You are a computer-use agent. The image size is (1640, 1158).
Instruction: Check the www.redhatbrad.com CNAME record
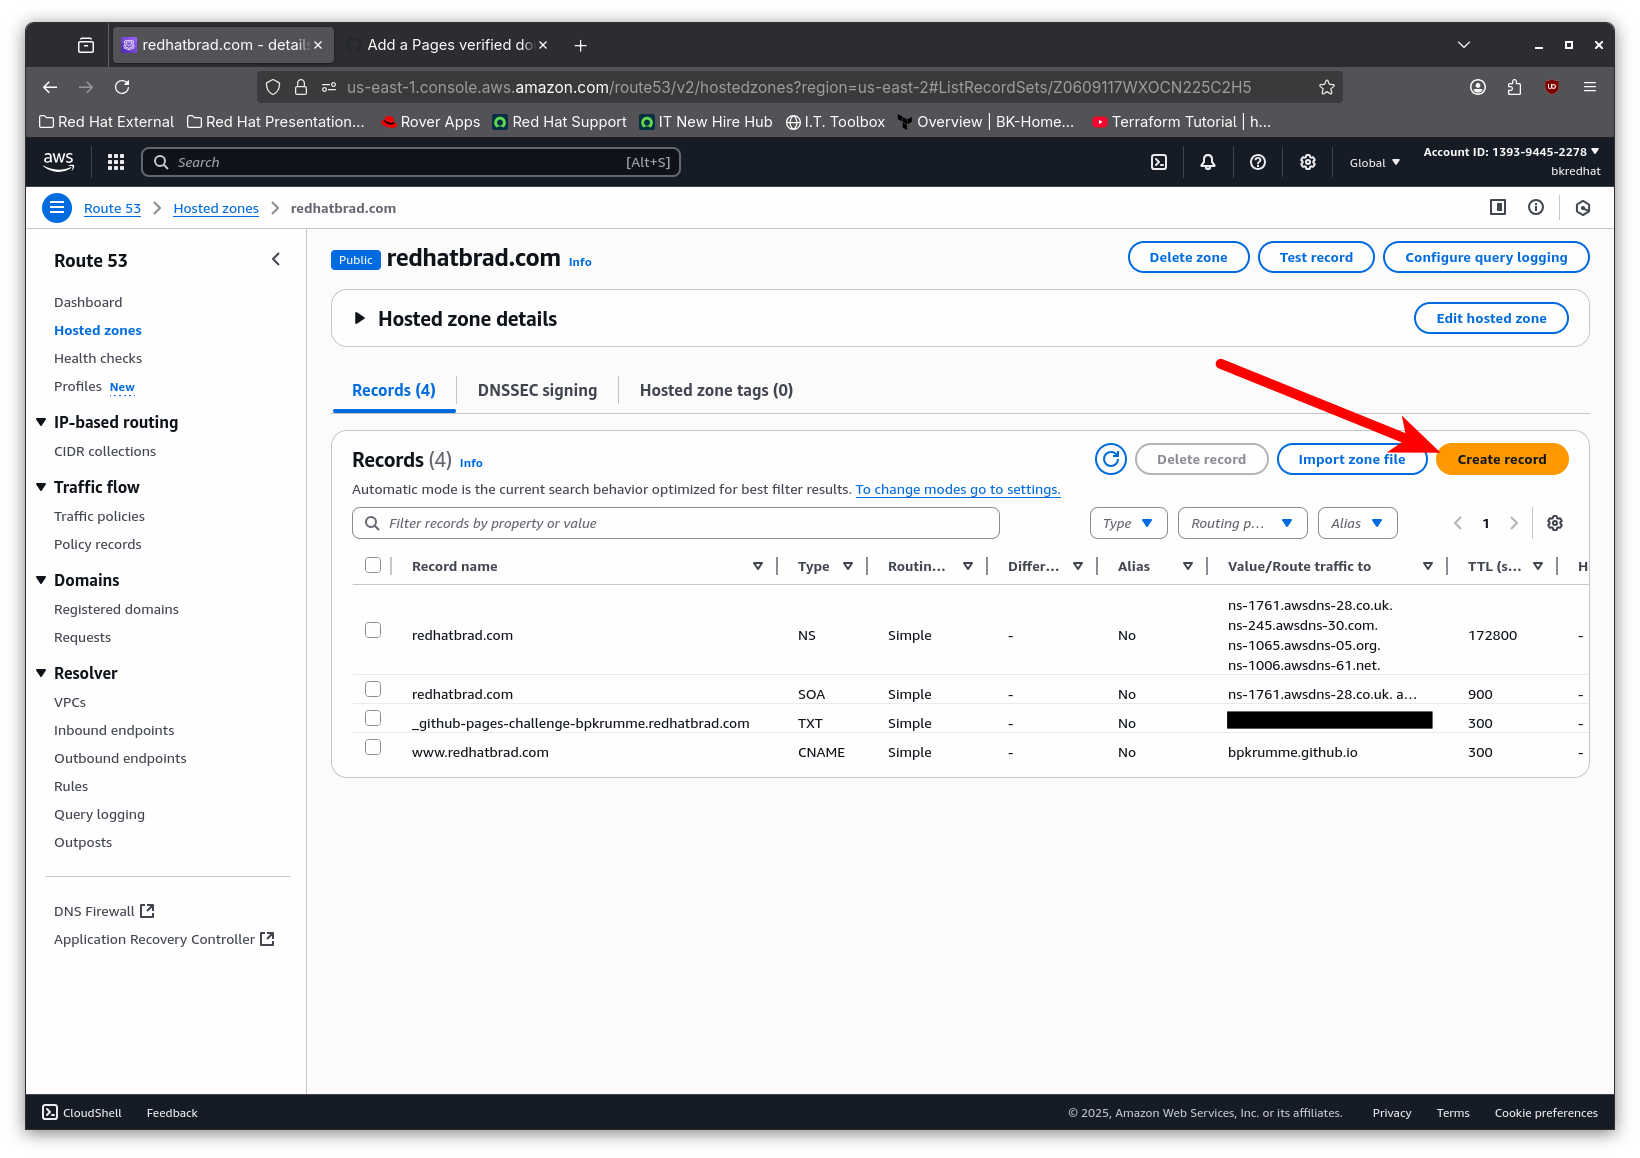373,747
